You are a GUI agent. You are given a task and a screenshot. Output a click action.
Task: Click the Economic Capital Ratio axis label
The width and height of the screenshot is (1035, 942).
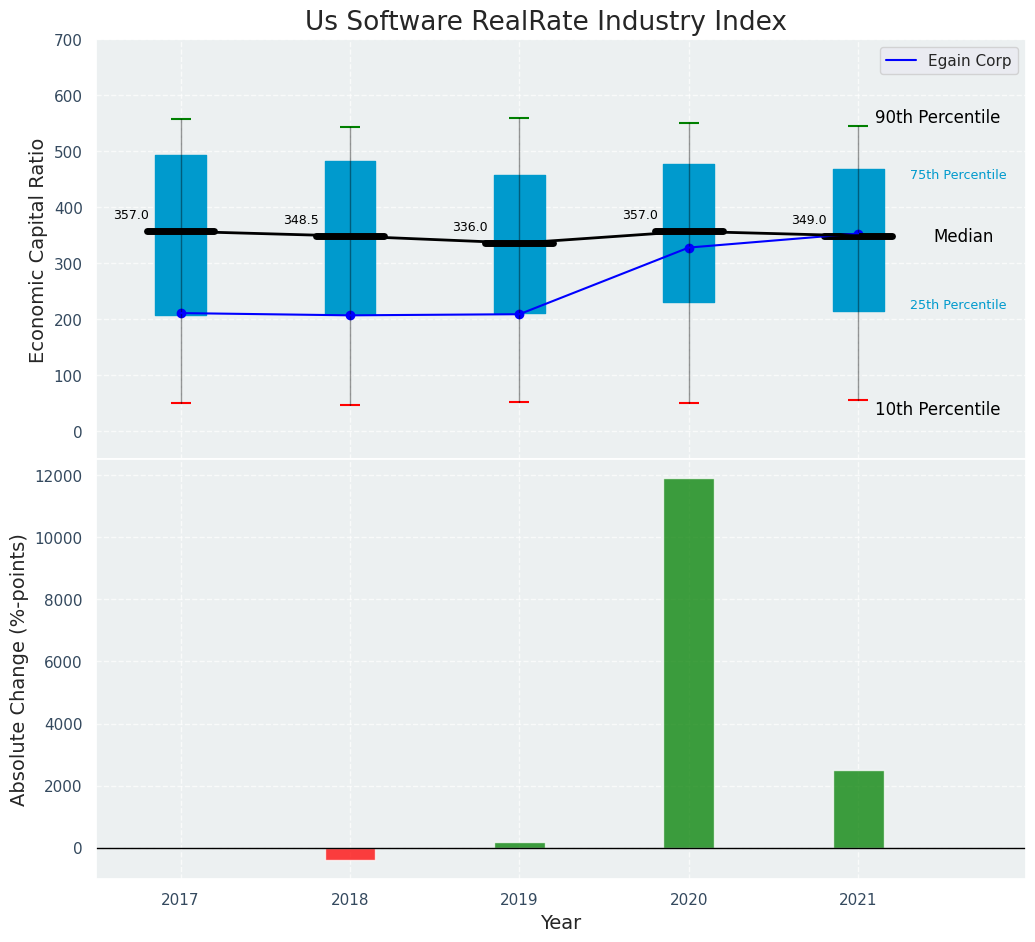coord(38,250)
